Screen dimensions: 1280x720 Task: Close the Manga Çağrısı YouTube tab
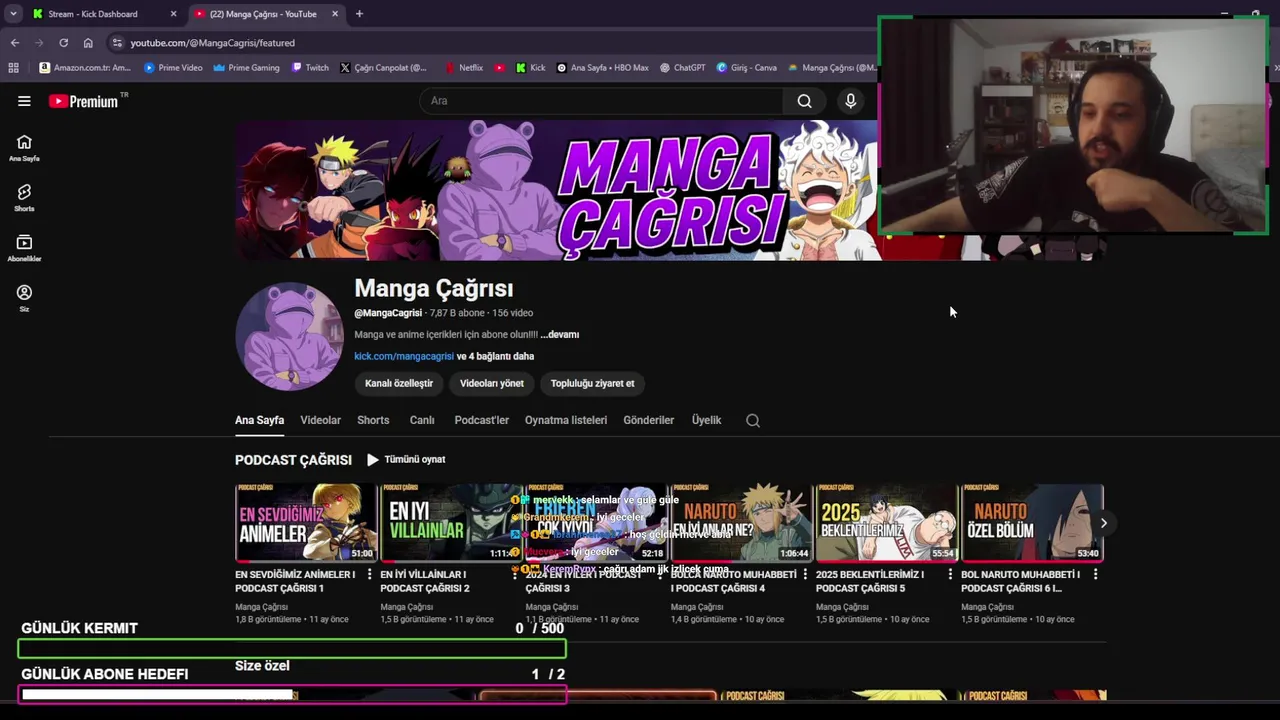pos(335,14)
